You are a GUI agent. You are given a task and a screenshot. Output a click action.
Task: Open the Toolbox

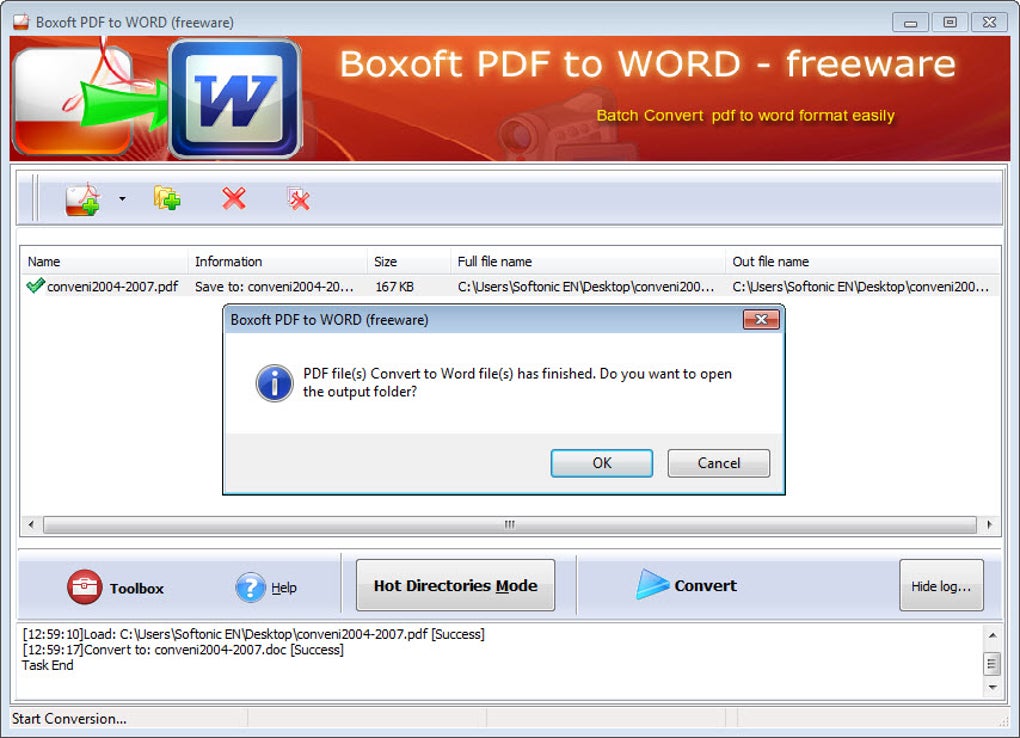coord(116,587)
